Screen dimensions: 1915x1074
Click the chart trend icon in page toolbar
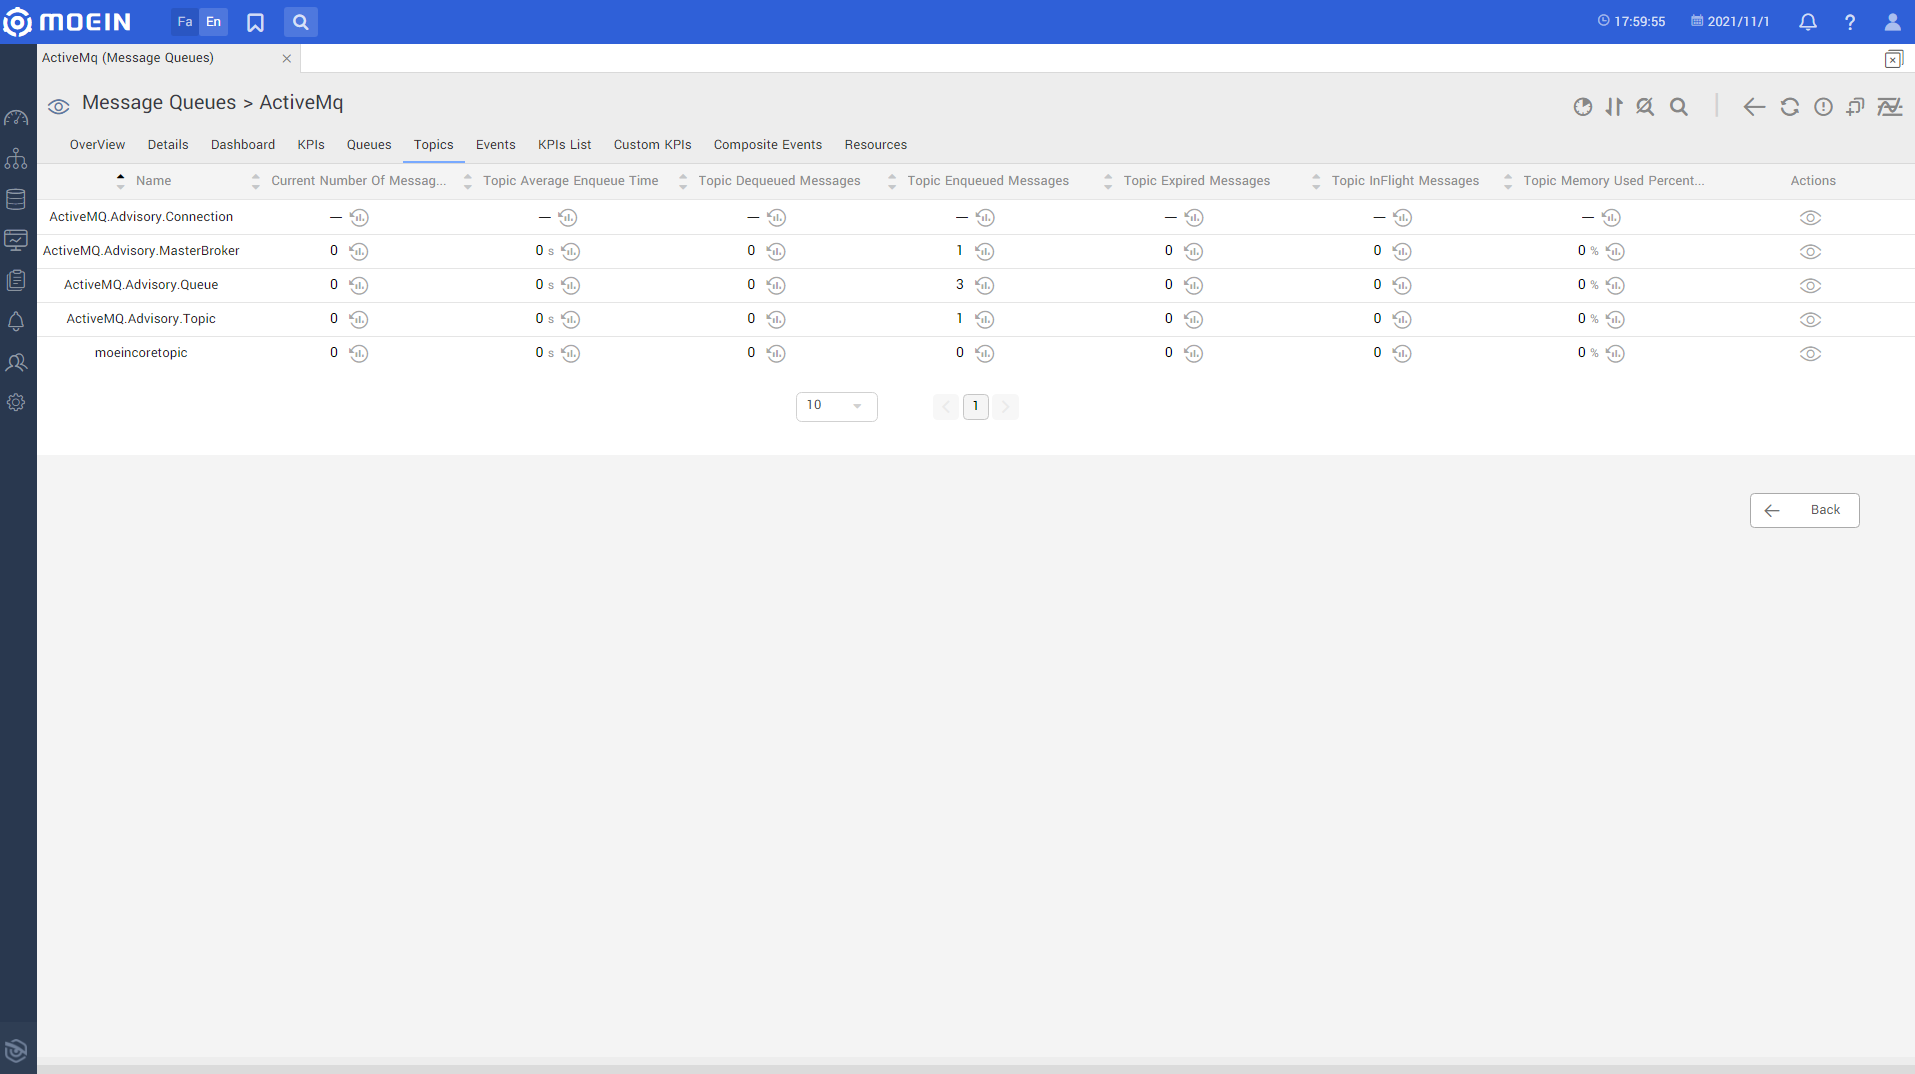(1890, 107)
